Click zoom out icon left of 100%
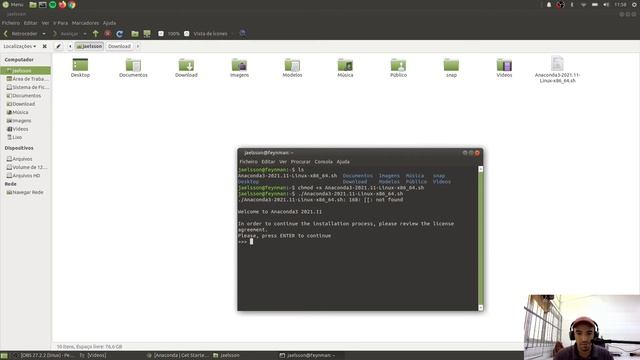The image size is (640, 360). (x=161, y=34)
